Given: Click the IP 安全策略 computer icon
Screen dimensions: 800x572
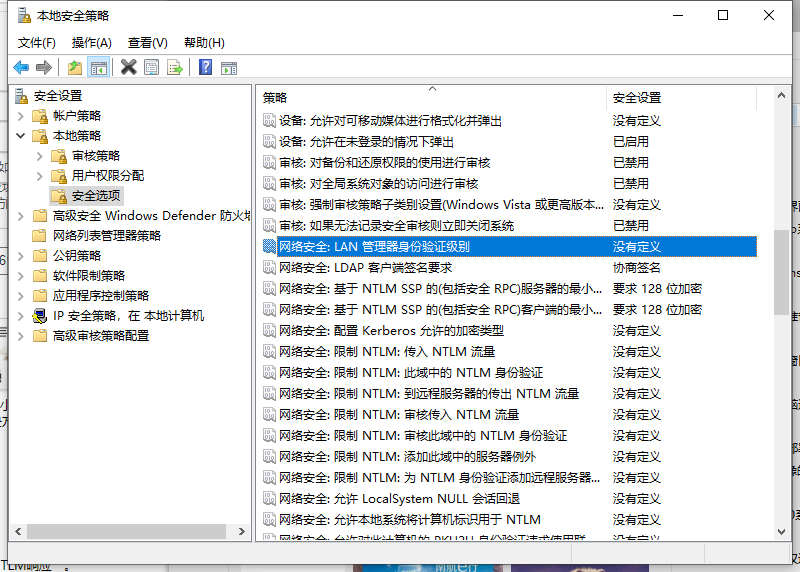Looking at the screenshot, I should 40,316.
